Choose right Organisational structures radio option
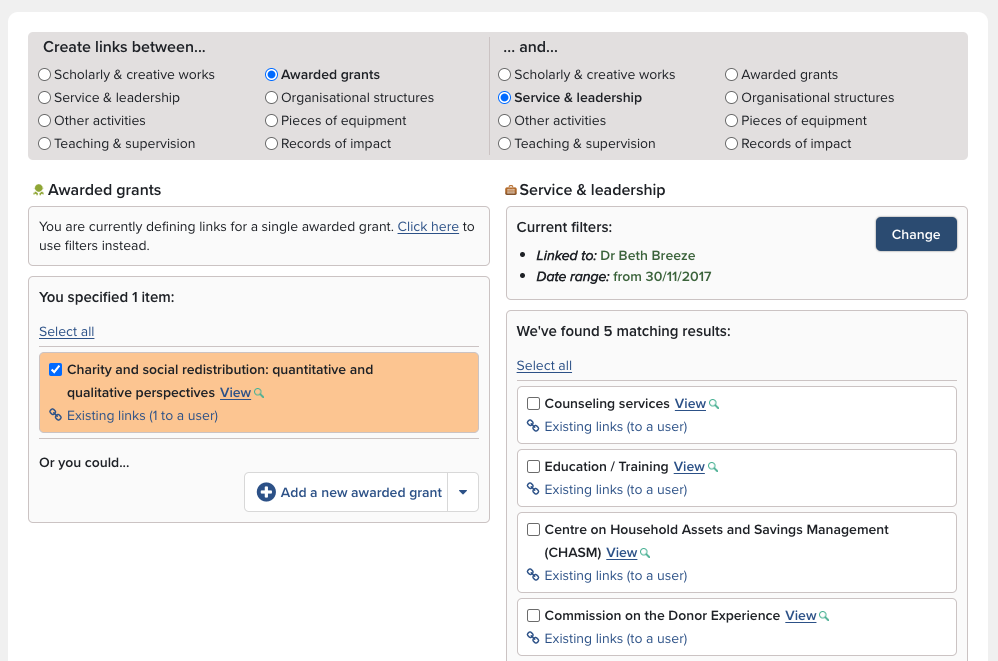The image size is (998, 661). tap(731, 98)
